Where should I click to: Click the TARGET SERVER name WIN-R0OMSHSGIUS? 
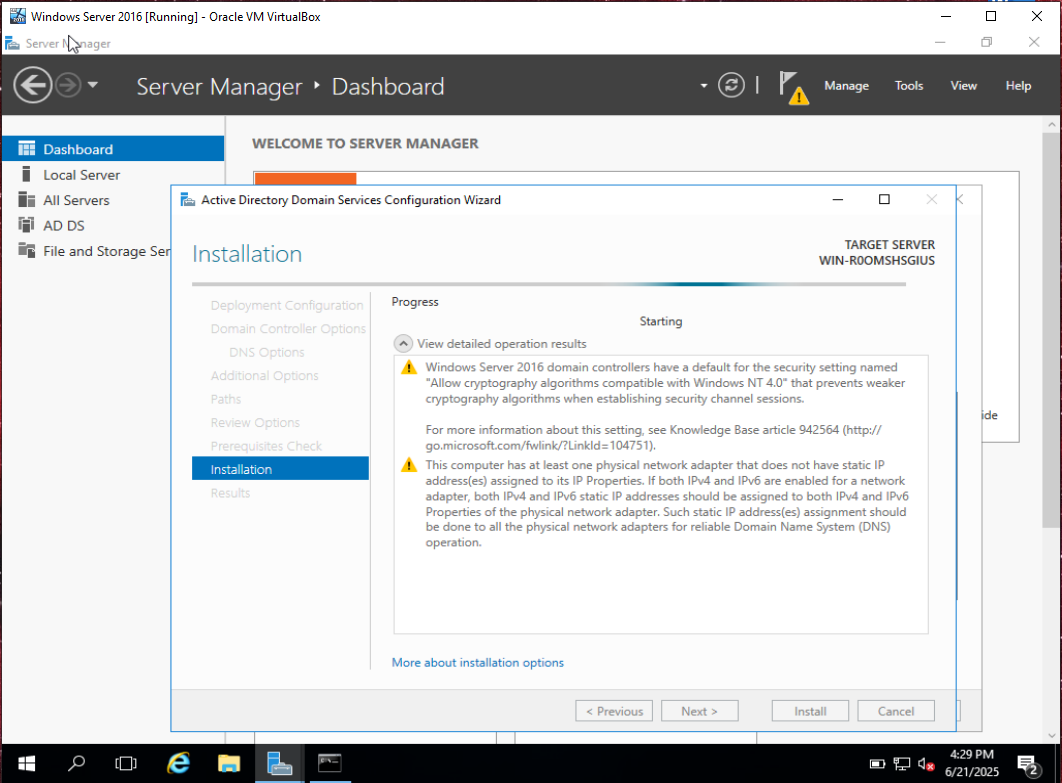click(x=876, y=261)
